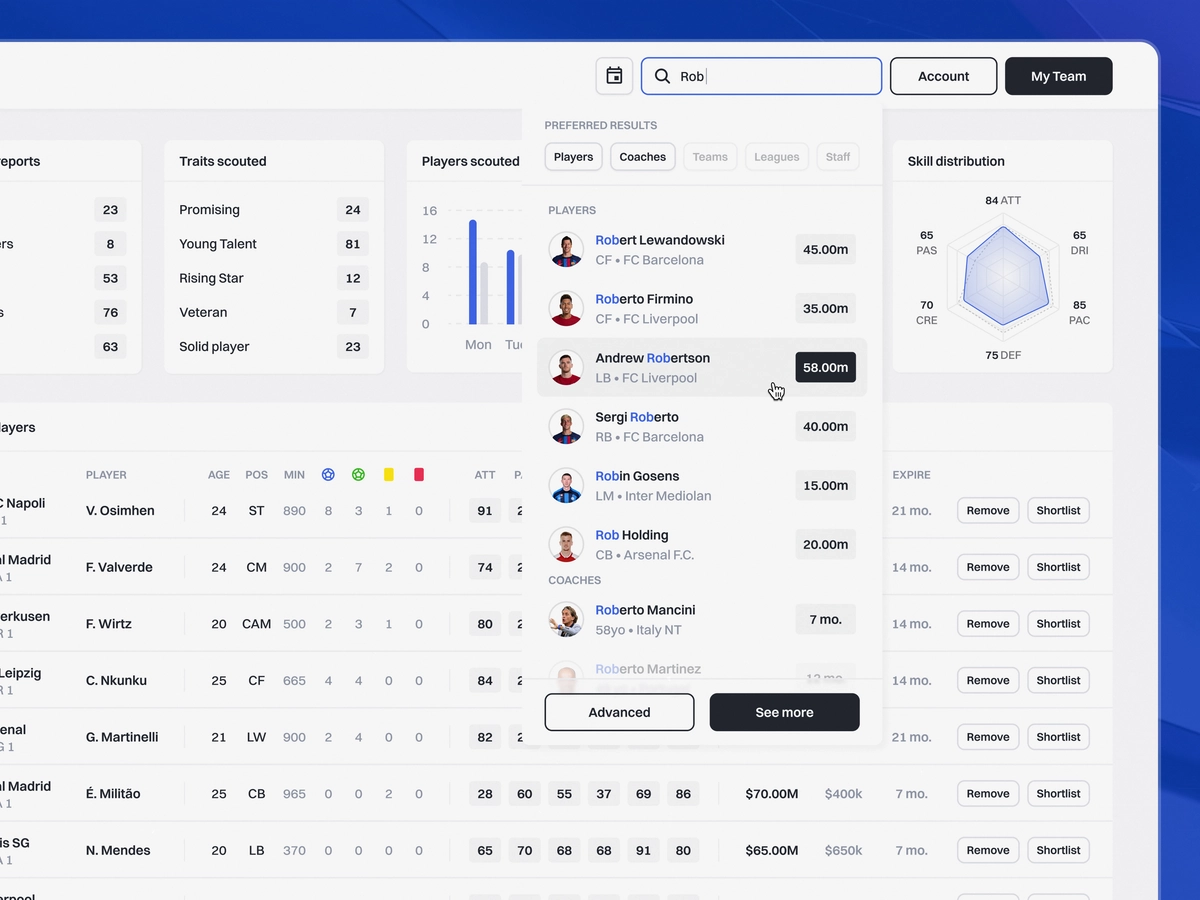Open the calendar icon button
This screenshot has width=1200, height=900.
(614, 76)
